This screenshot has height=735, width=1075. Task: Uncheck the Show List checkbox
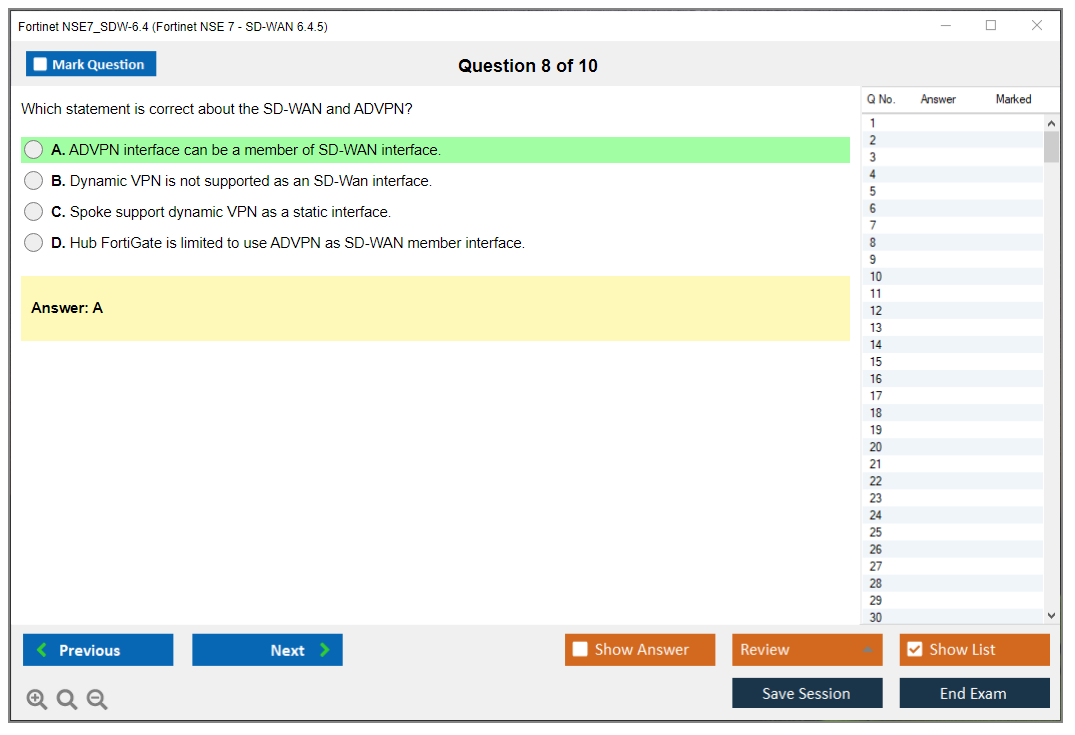coord(914,650)
